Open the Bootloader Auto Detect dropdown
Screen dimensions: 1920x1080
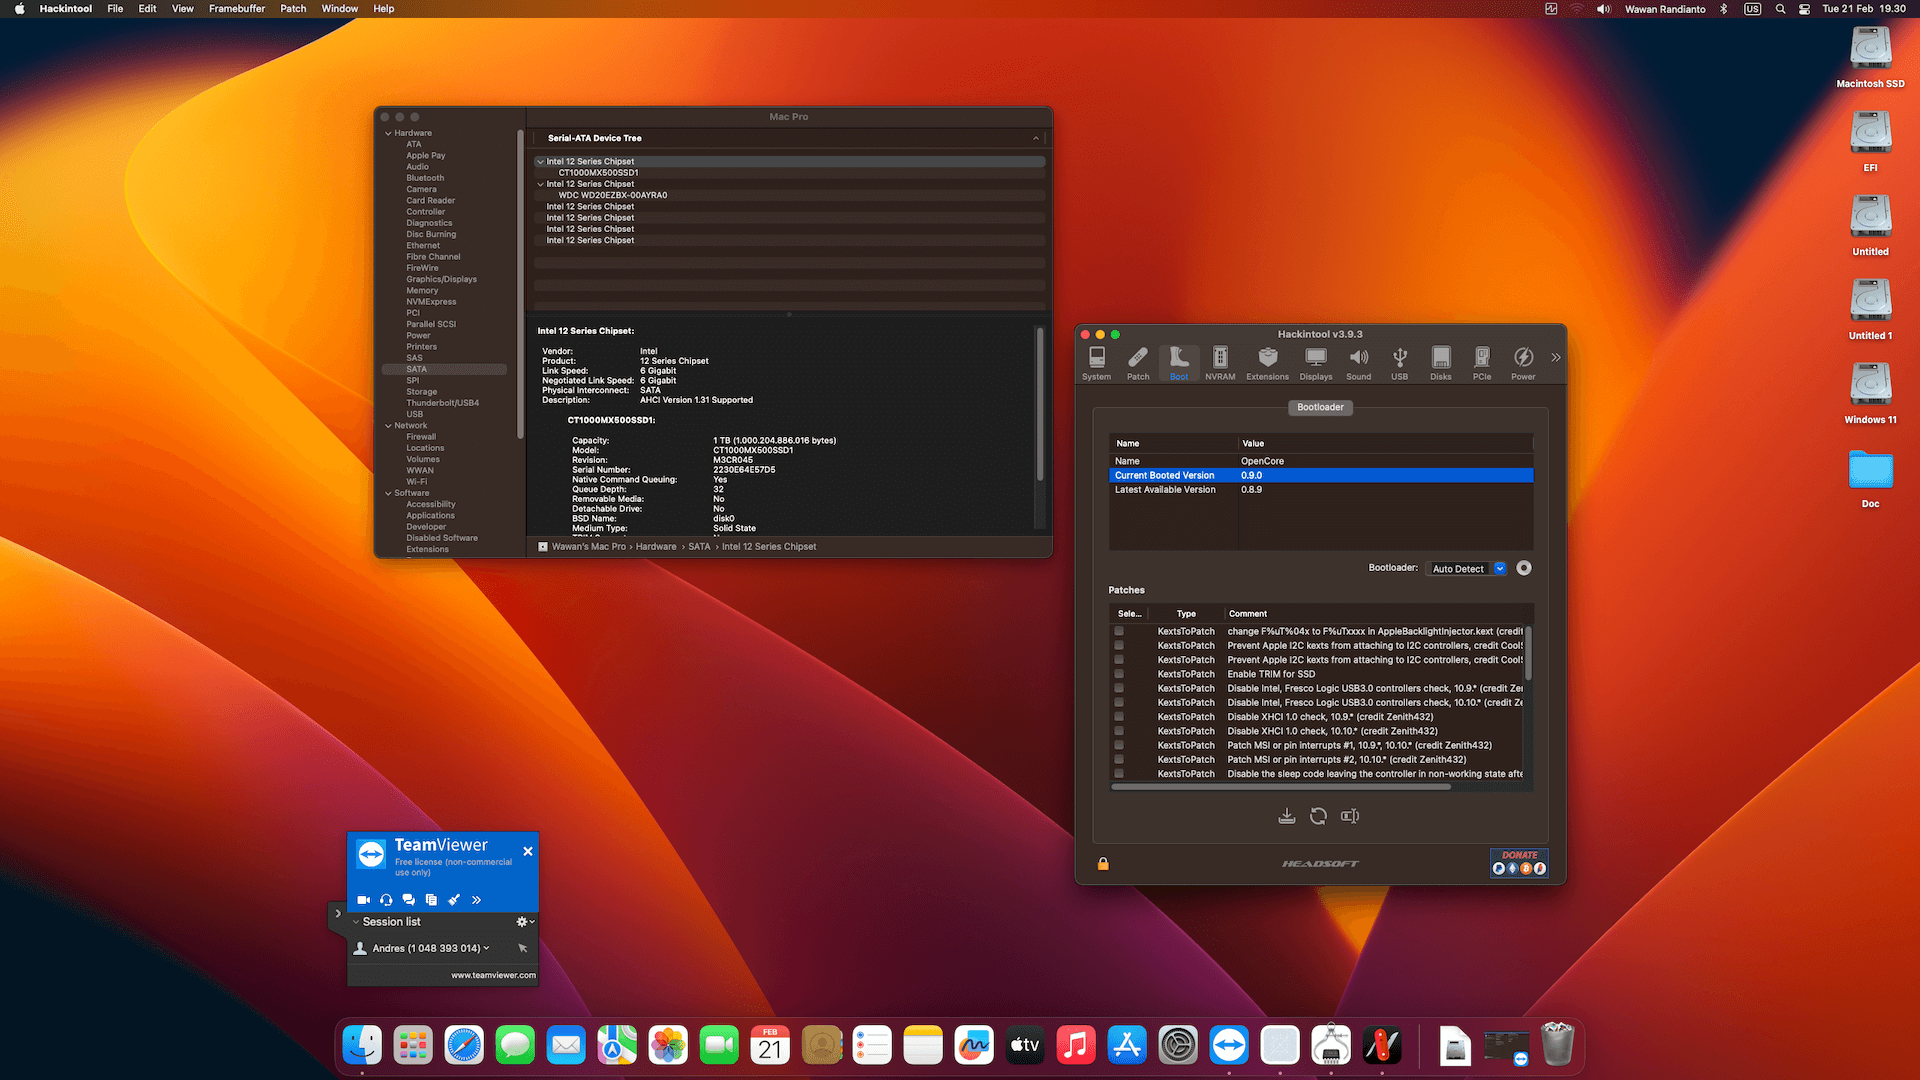pyautogui.click(x=1467, y=568)
